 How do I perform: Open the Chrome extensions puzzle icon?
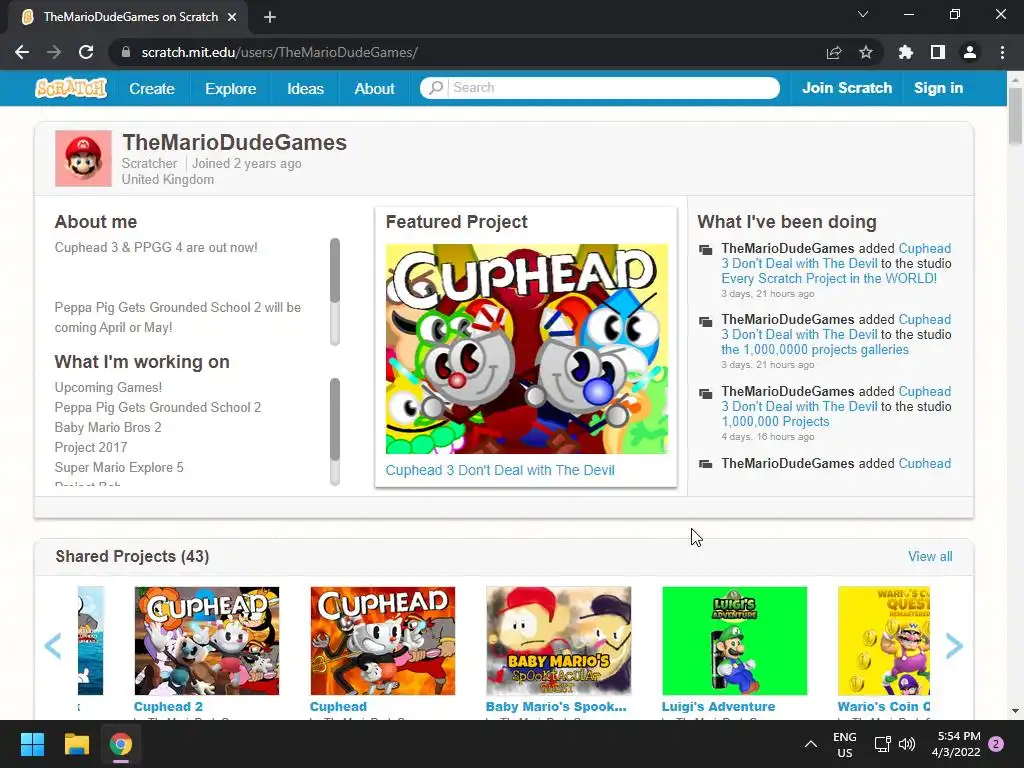[x=906, y=52]
